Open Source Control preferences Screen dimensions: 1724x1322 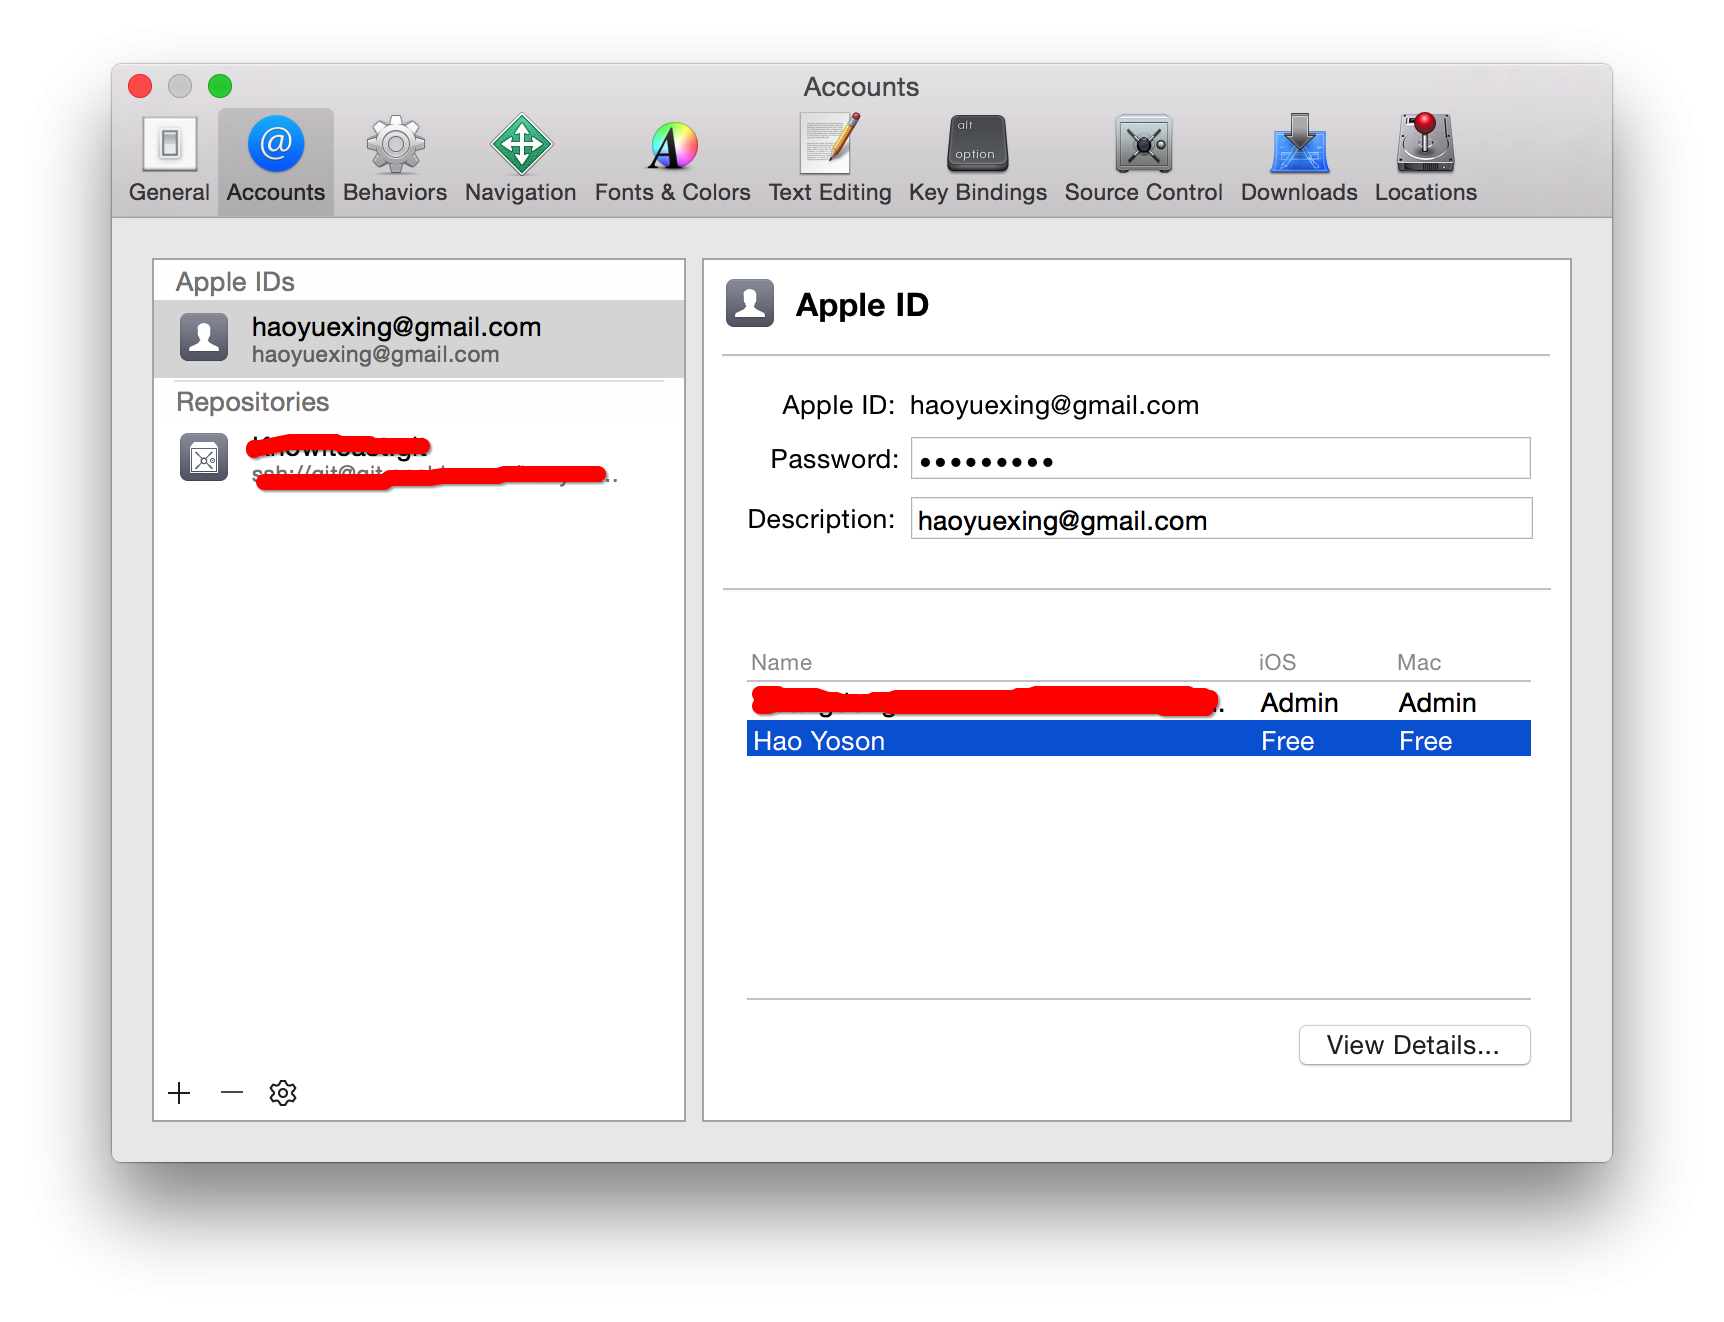point(1143,160)
